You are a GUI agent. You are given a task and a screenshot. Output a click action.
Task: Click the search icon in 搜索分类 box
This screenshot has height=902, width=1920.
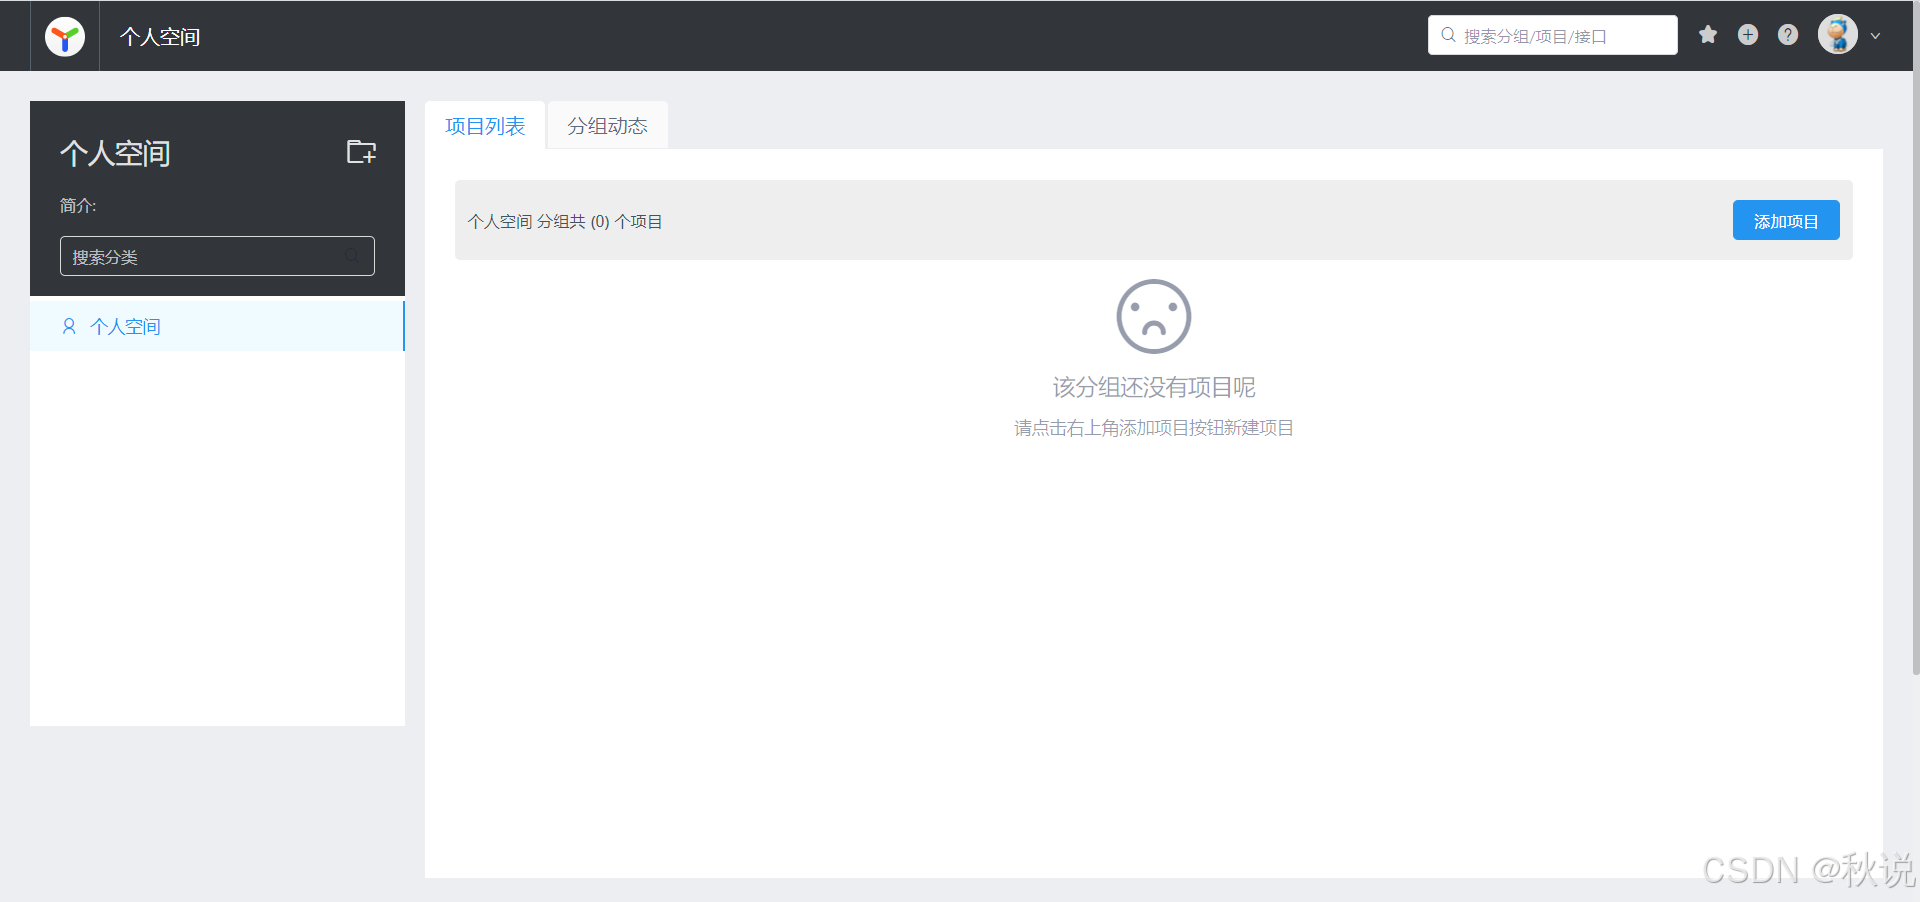pos(352,256)
